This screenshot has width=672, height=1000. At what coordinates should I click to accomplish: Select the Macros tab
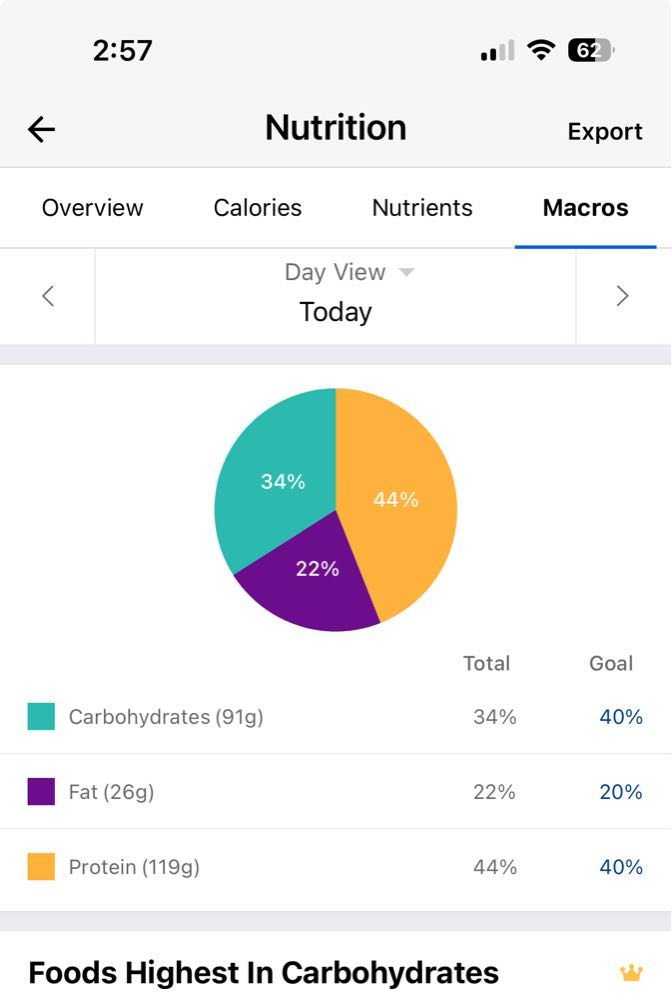click(585, 208)
